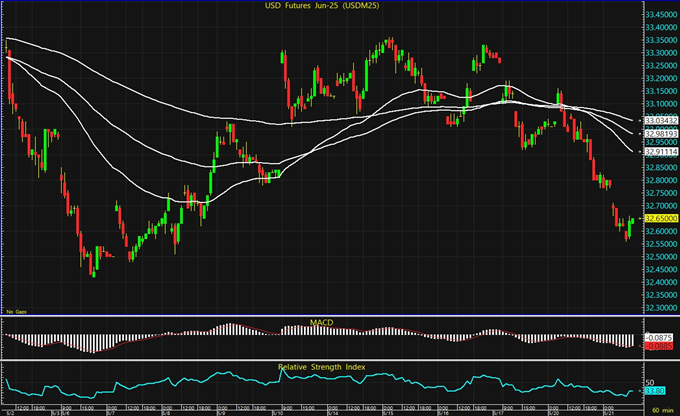Screen dimensions: 680x416
Task: Click the No Gaps label
Action: [x=18, y=313]
